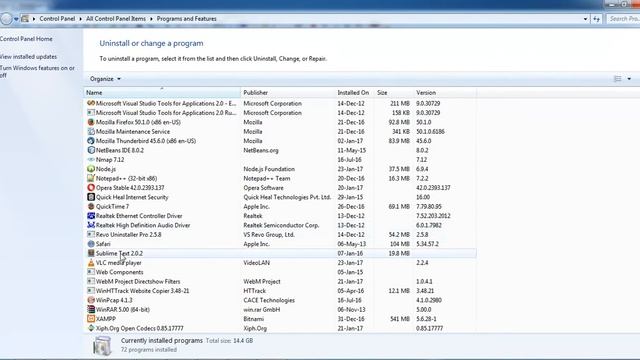The width and height of the screenshot is (640, 360).
Task: Click the Node.js Foundation publisher cell
Action: point(269,169)
